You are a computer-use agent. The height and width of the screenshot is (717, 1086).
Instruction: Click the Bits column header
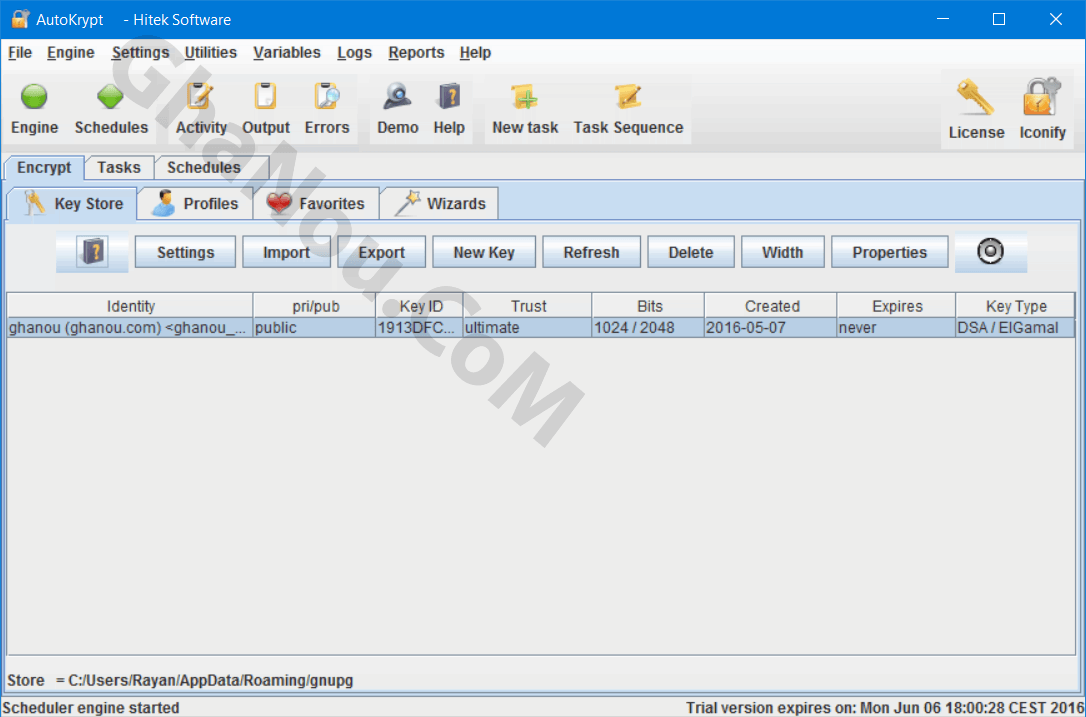[x=649, y=306]
